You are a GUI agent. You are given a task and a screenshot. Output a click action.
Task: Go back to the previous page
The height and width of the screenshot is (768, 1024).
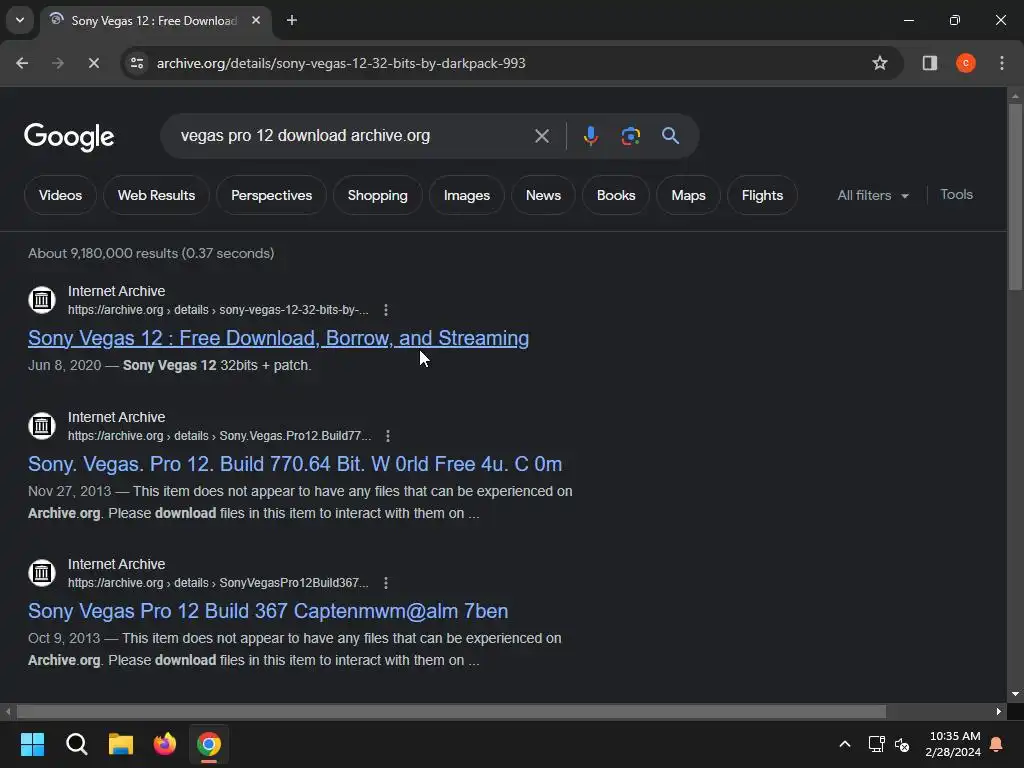coord(22,63)
